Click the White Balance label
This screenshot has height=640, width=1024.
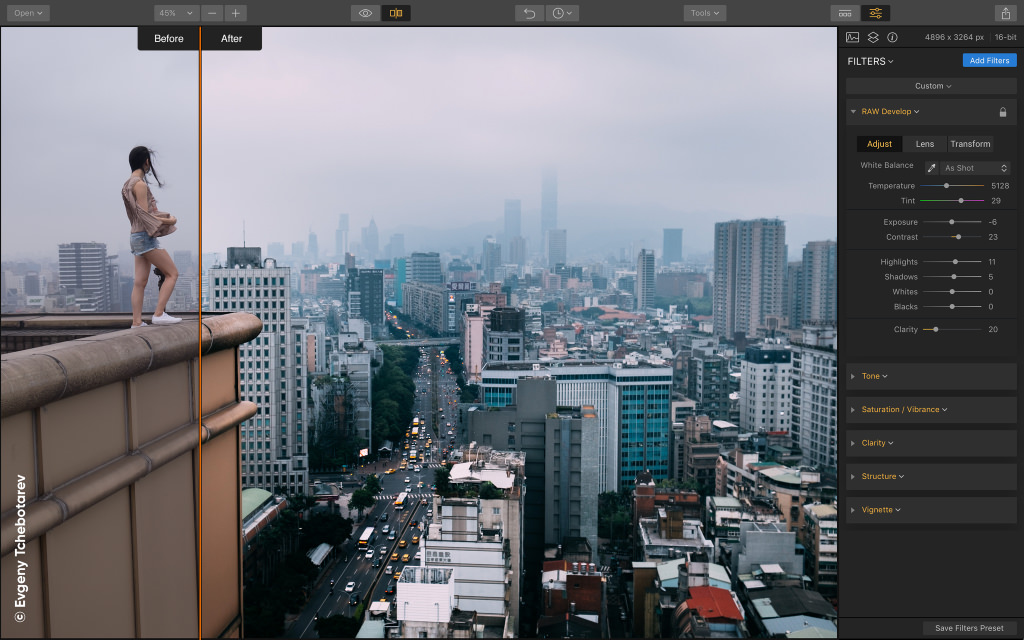(886, 165)
